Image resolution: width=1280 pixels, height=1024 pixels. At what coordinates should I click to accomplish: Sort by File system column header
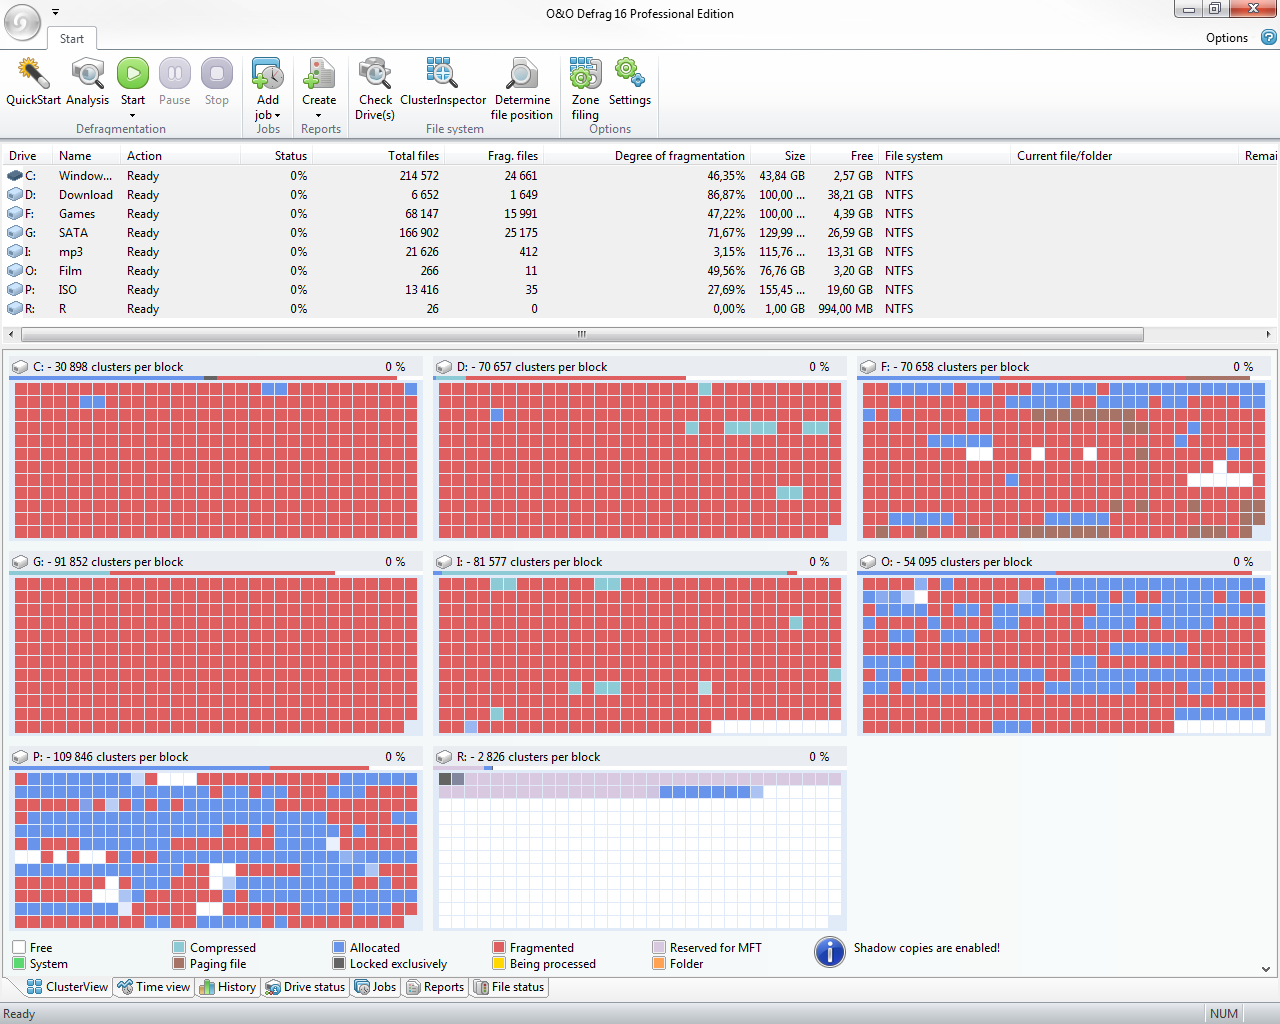[945, 156]
